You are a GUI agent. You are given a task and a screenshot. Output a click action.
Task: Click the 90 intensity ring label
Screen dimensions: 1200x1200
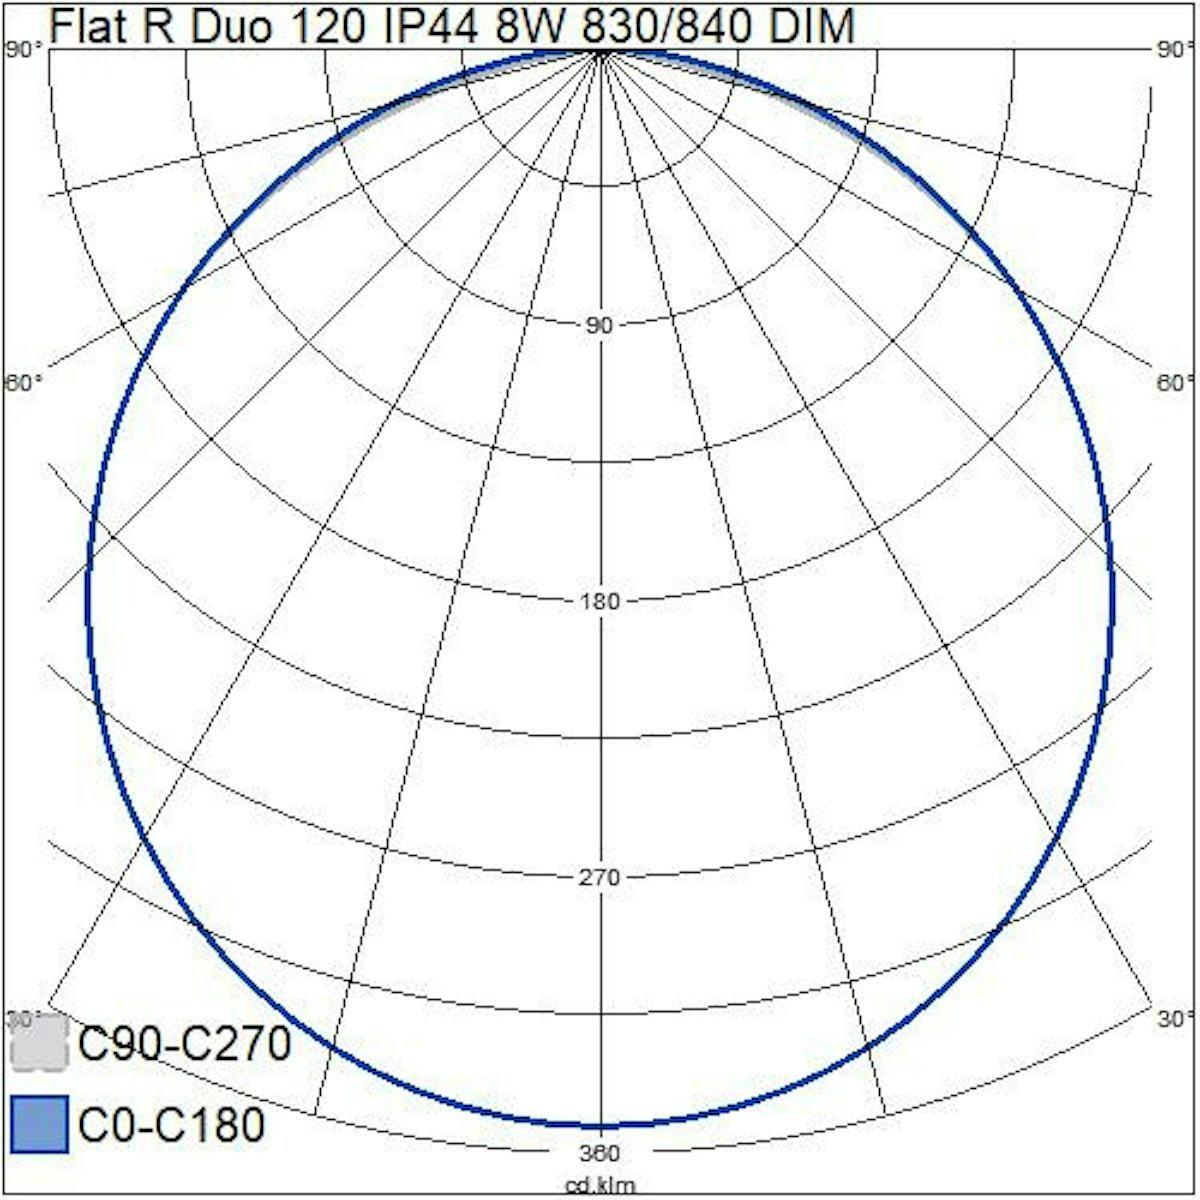[x=599, y=325]
